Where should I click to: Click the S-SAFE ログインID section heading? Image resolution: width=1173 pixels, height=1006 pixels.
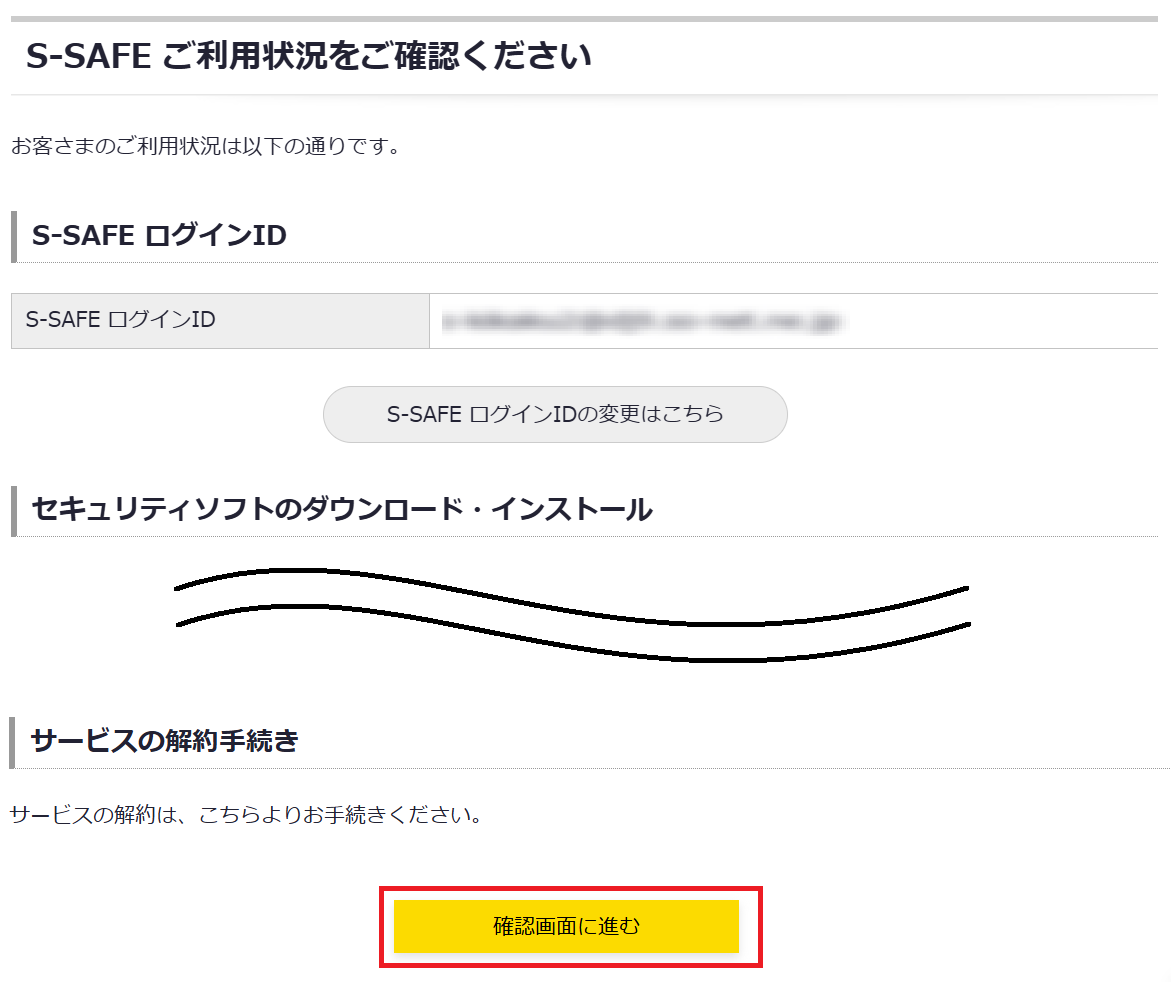159,236
